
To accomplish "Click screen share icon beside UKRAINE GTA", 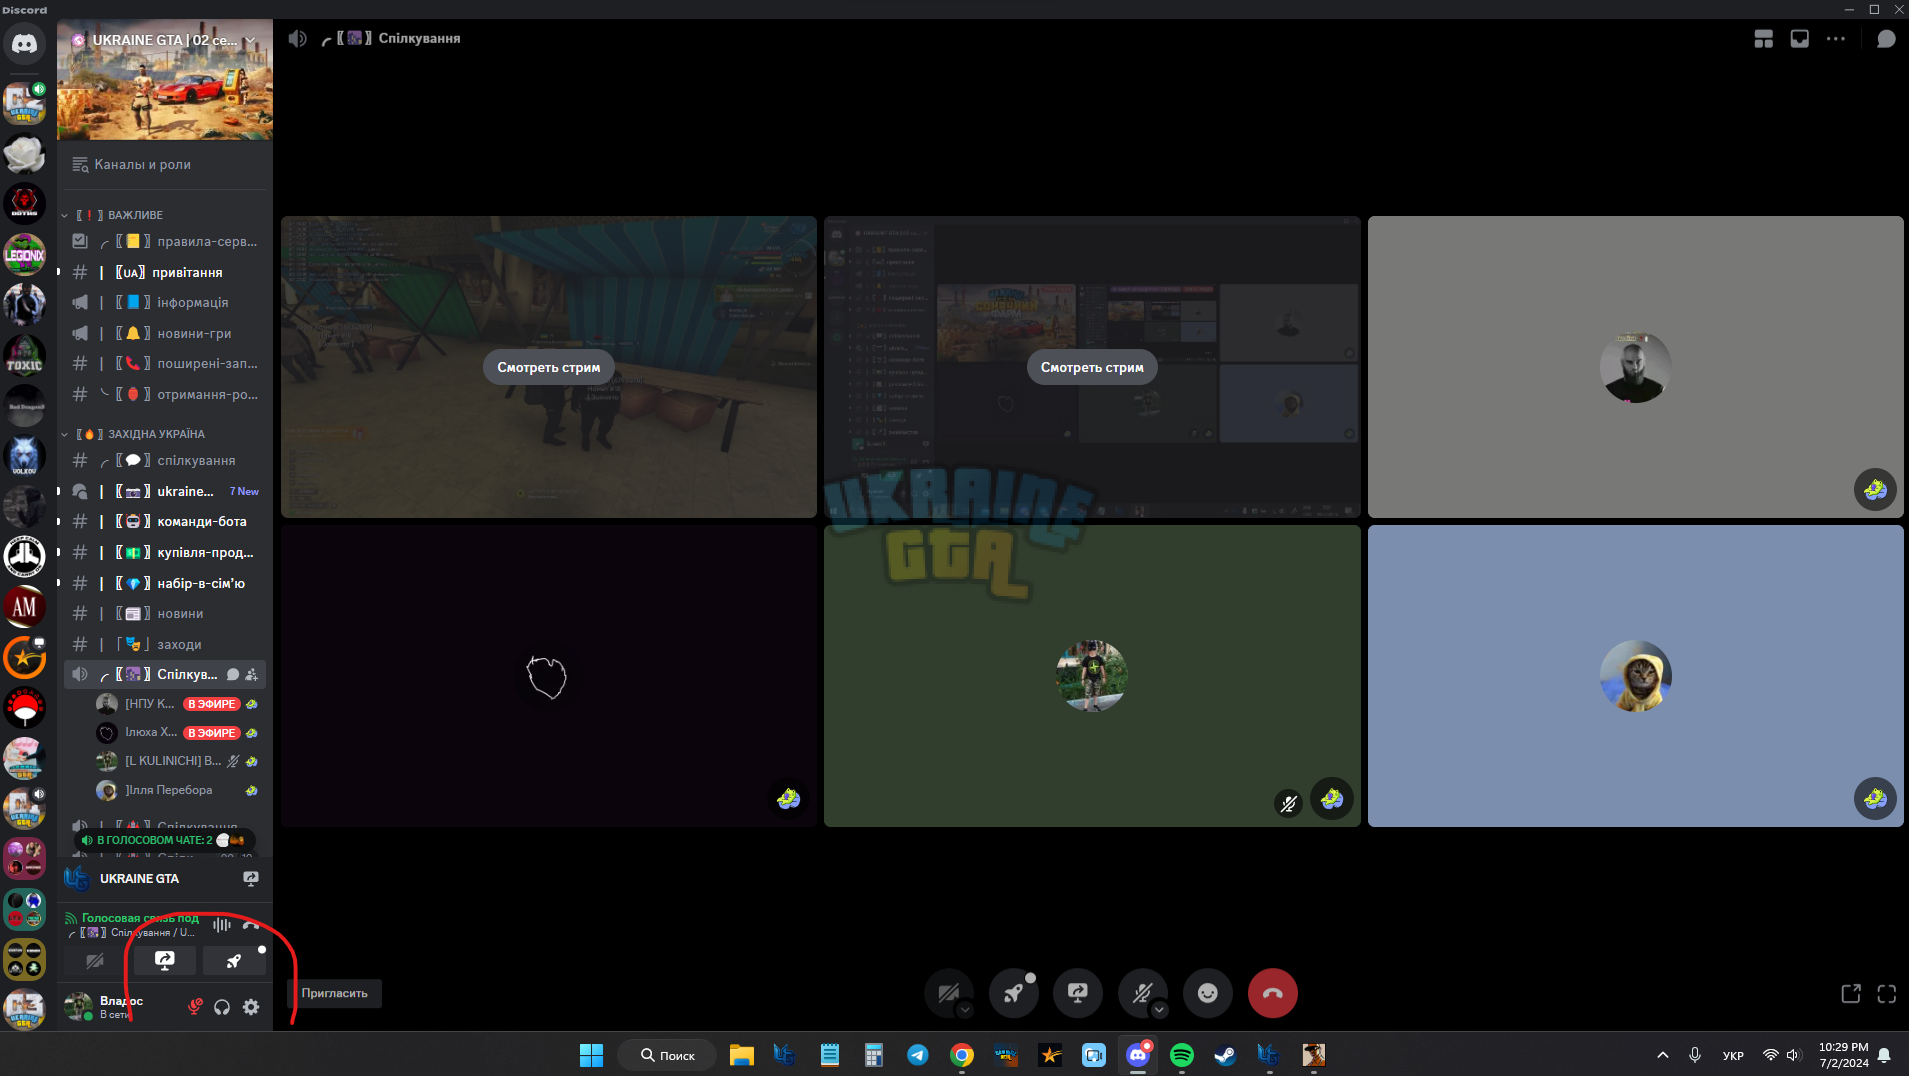I will click(x=251, y=878).
